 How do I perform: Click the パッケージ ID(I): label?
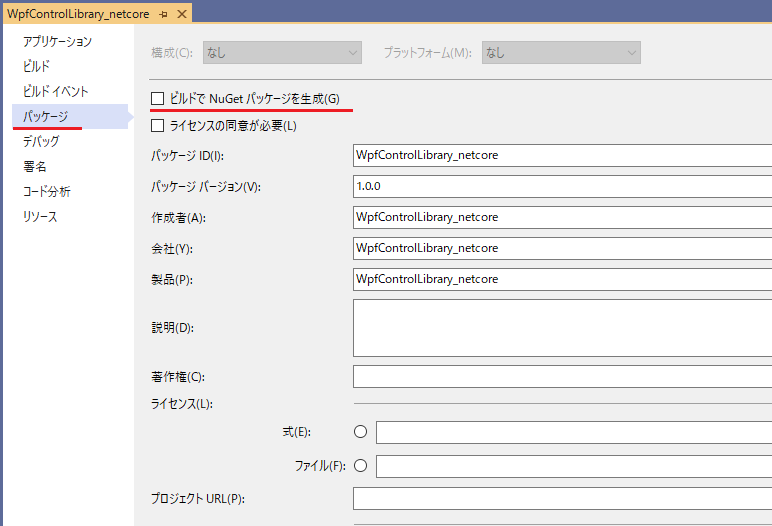point(188,156)
